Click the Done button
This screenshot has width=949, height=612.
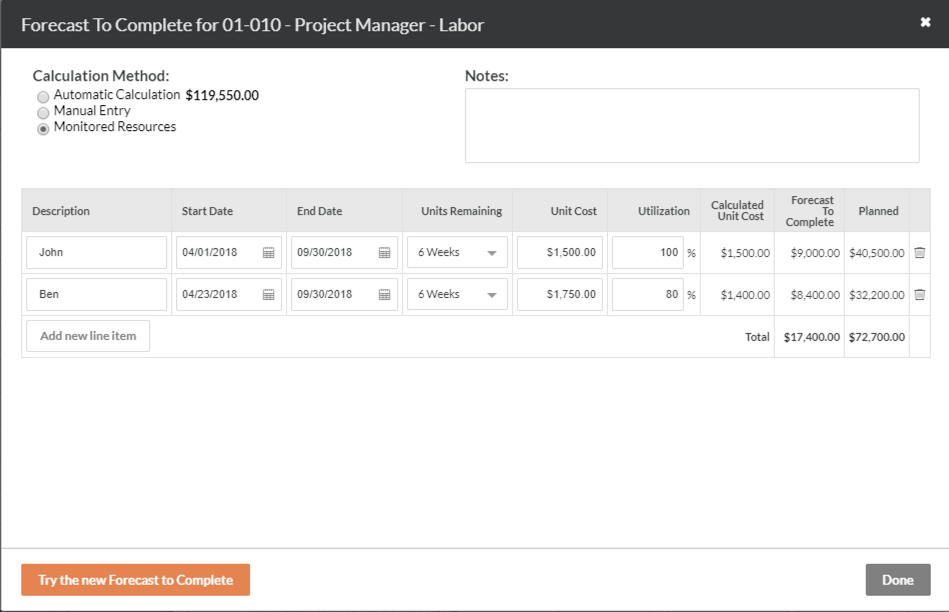click(898, 580)
